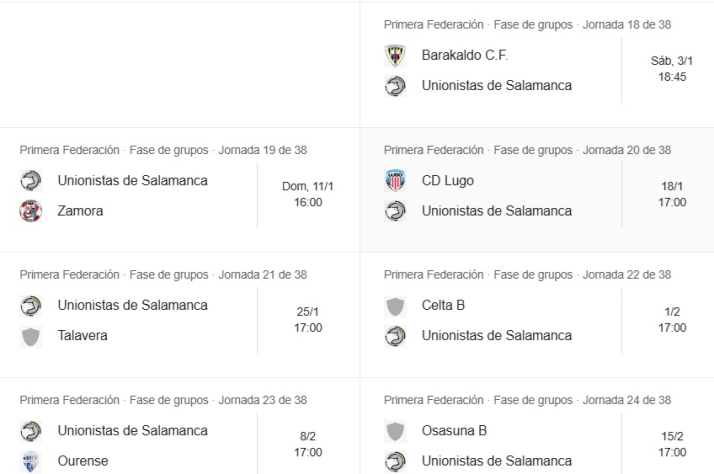Click the Celta B shield icon
Viewport: 714px width, 474px height.
[395, 306]
